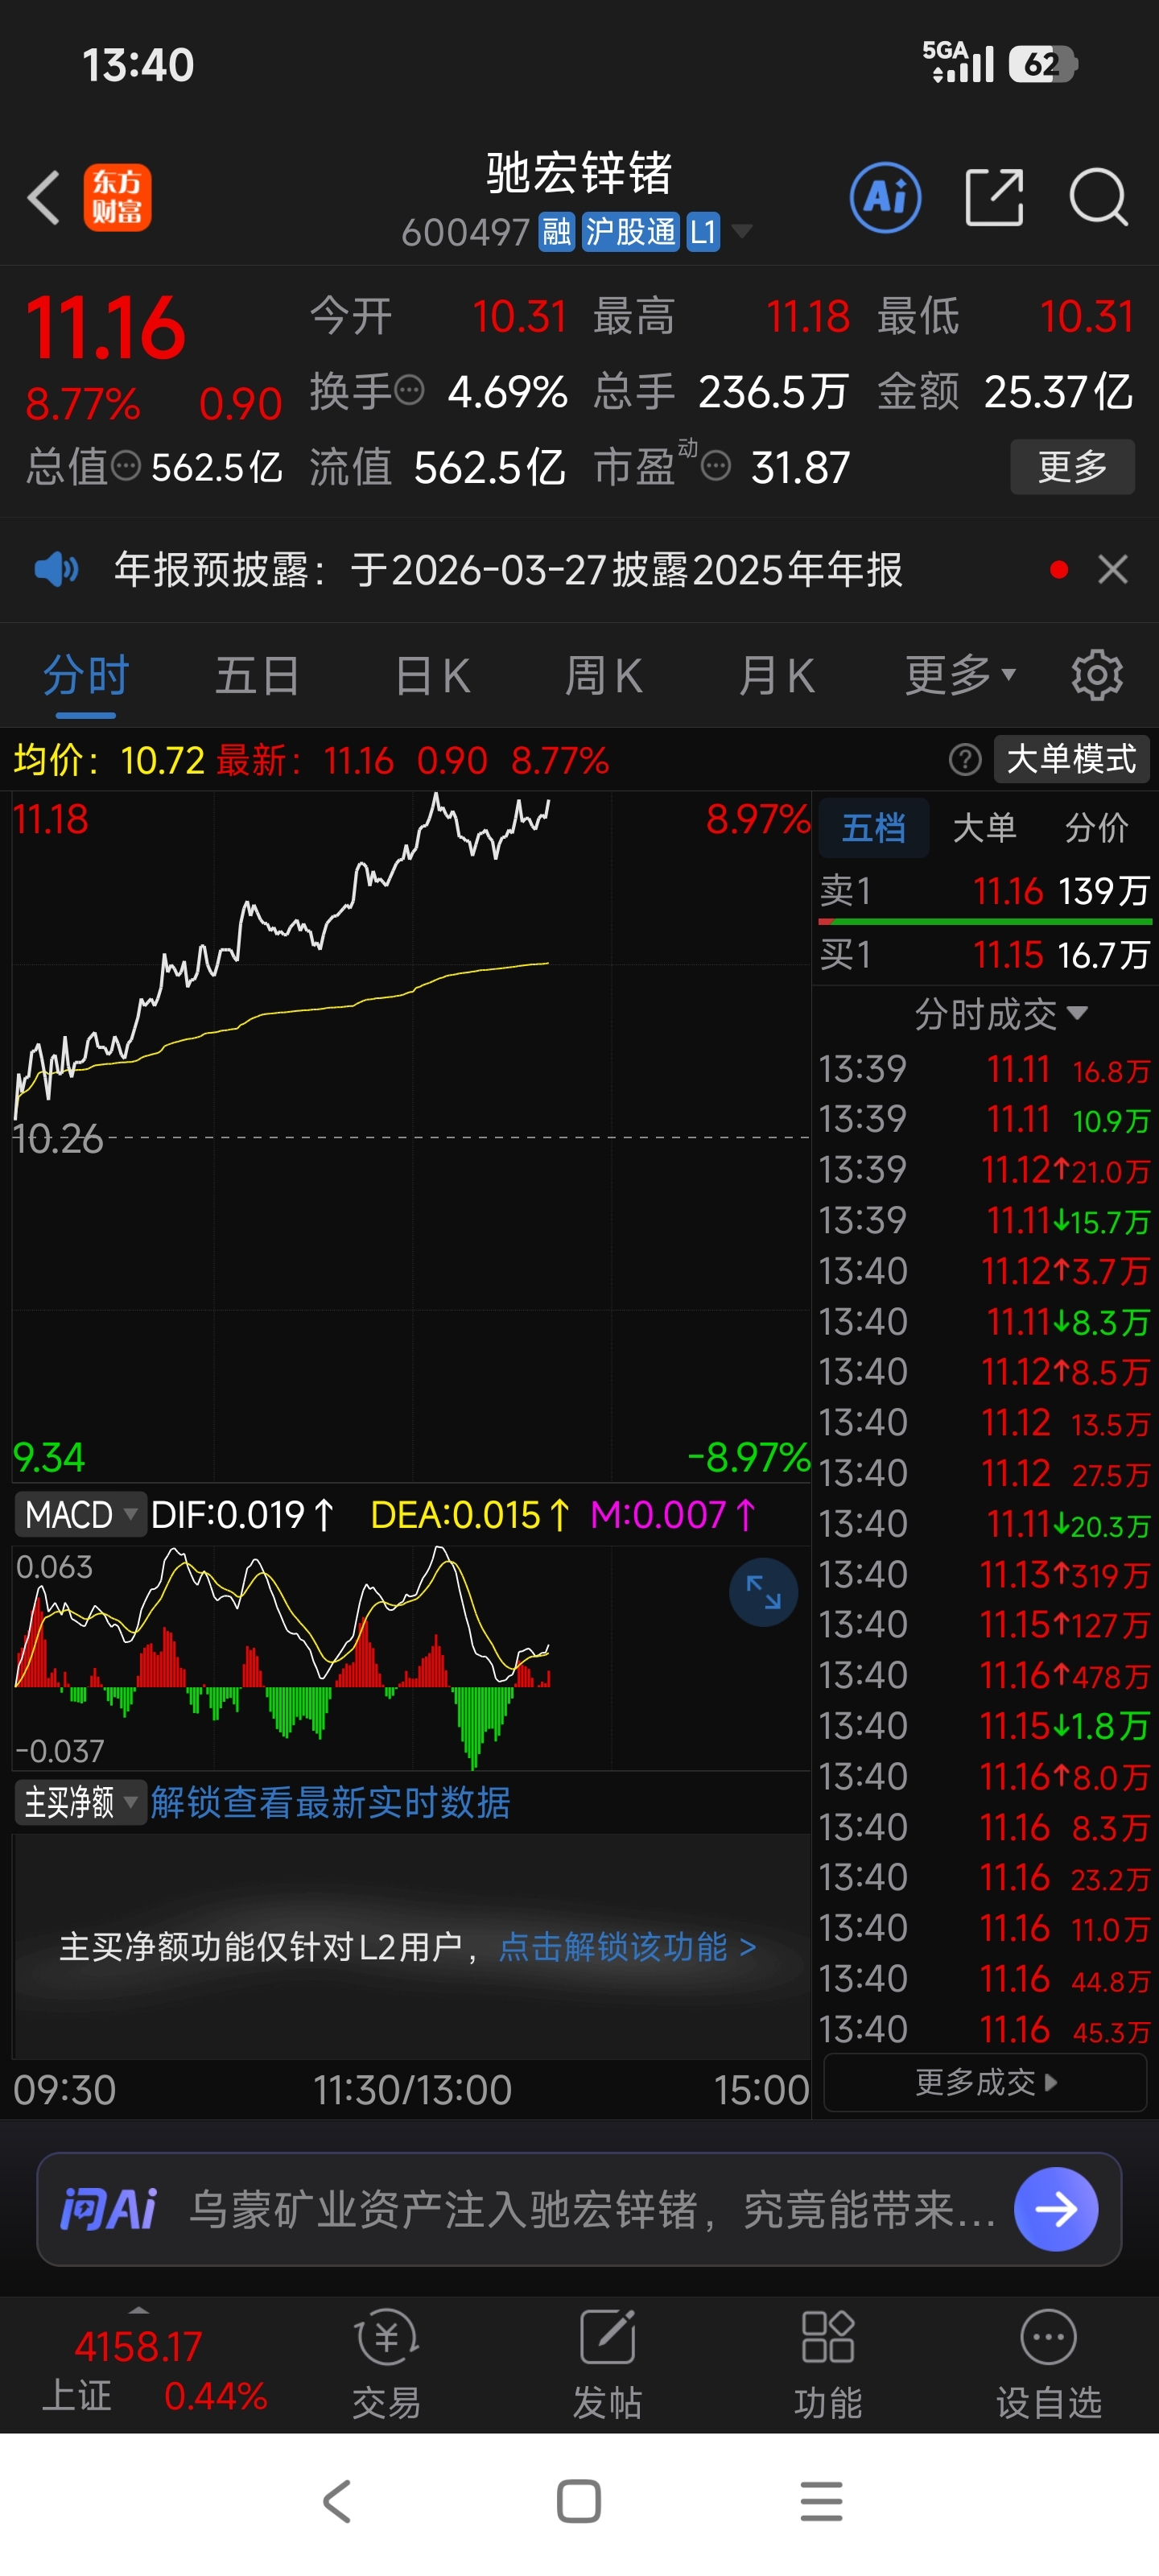Open 解锁查看最新实时数据 link
This screenshot has width=1159, height=2576.
(x=330, y=1803)
